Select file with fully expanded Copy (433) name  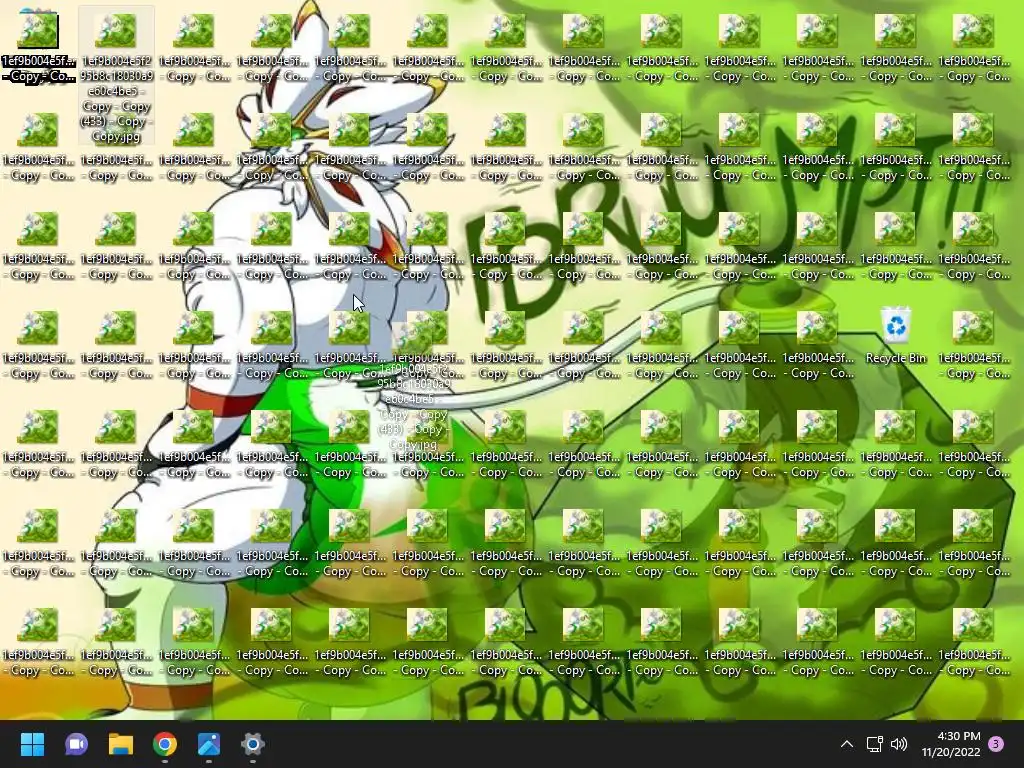click(x=116, y=75)
